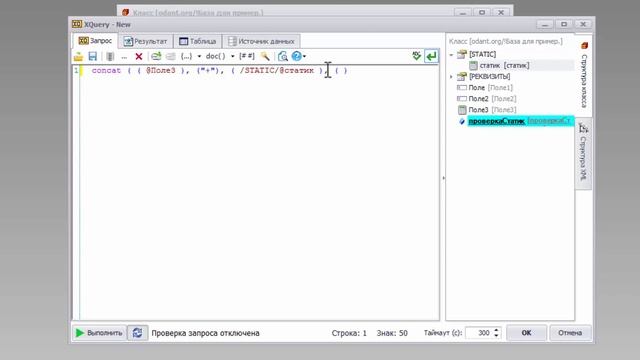Click the Проверка запроса отключена status text
The height and width of the screenshot is (360, 640).
(x=205, y=333)
